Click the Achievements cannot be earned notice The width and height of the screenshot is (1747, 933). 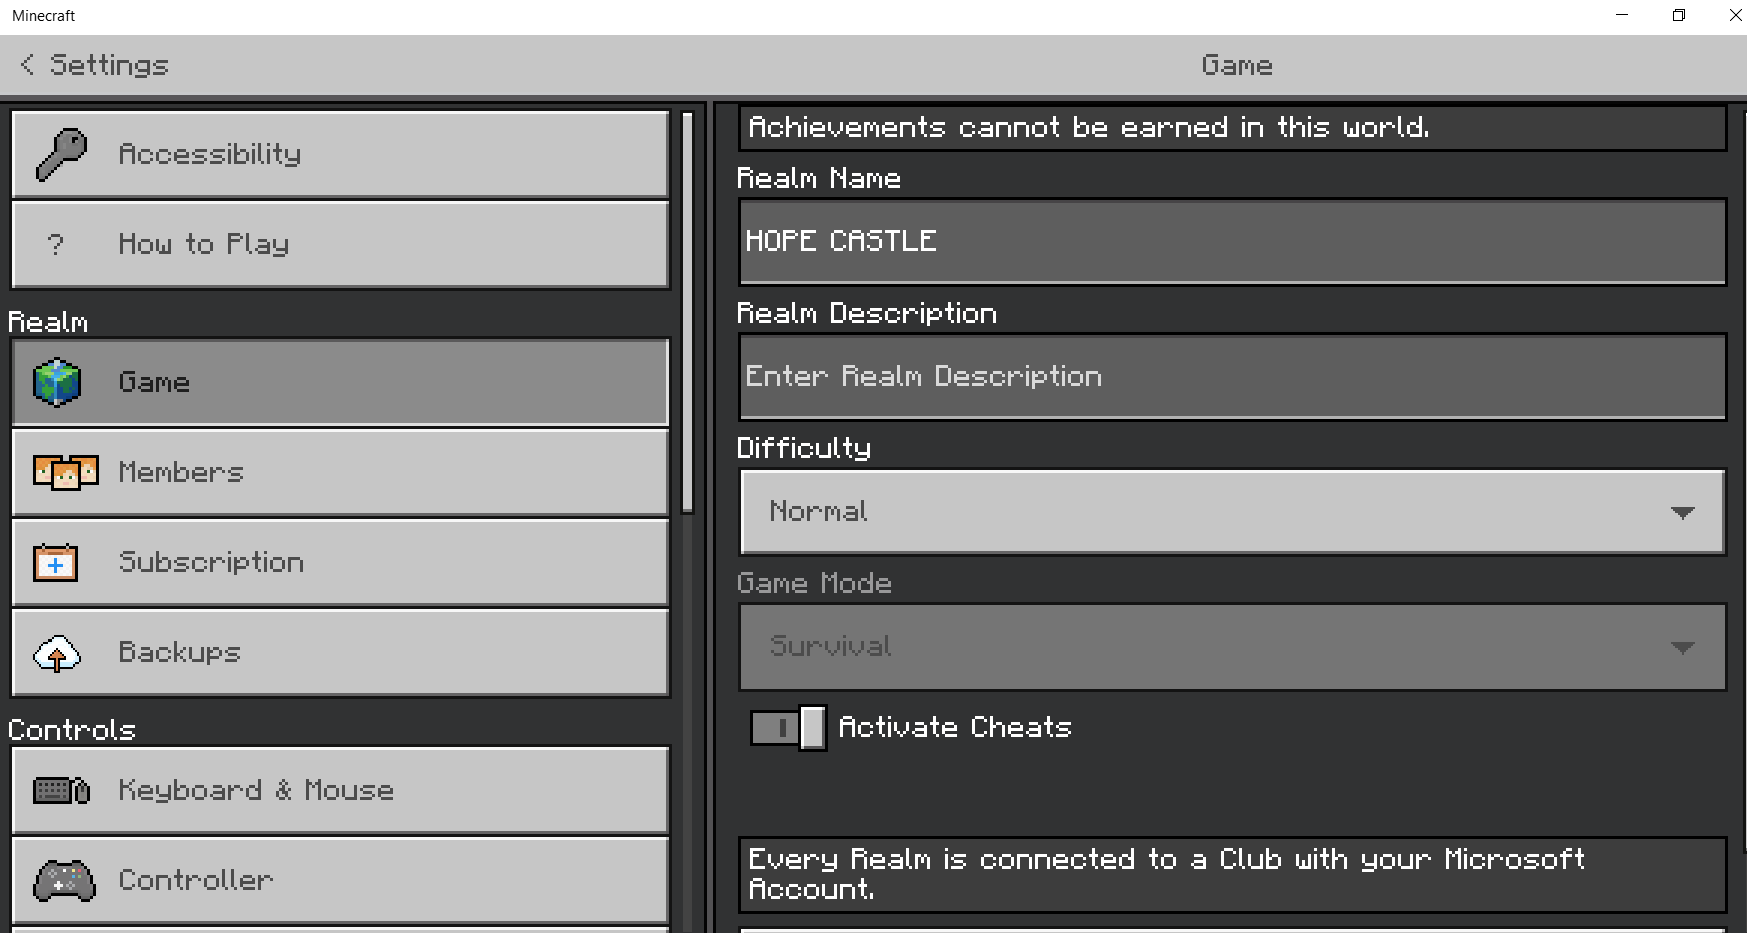click(1232, 128)
